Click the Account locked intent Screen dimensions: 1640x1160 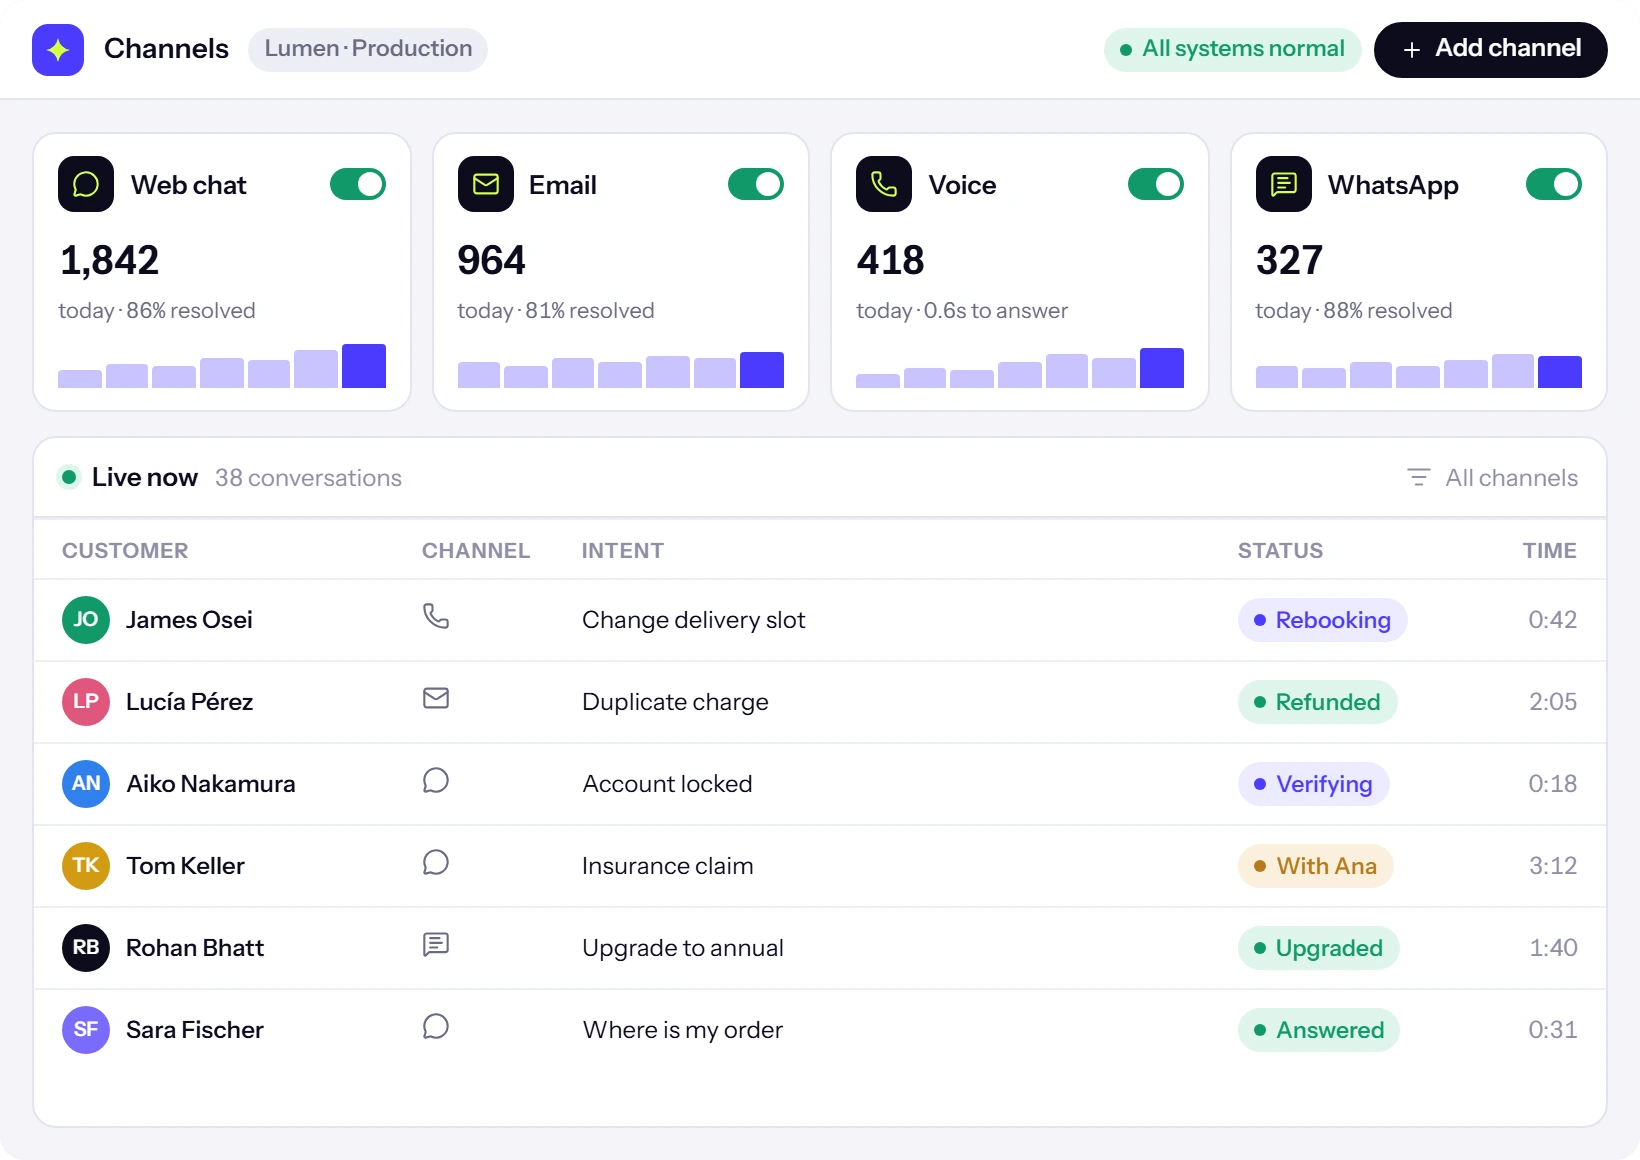click(667, 784)
